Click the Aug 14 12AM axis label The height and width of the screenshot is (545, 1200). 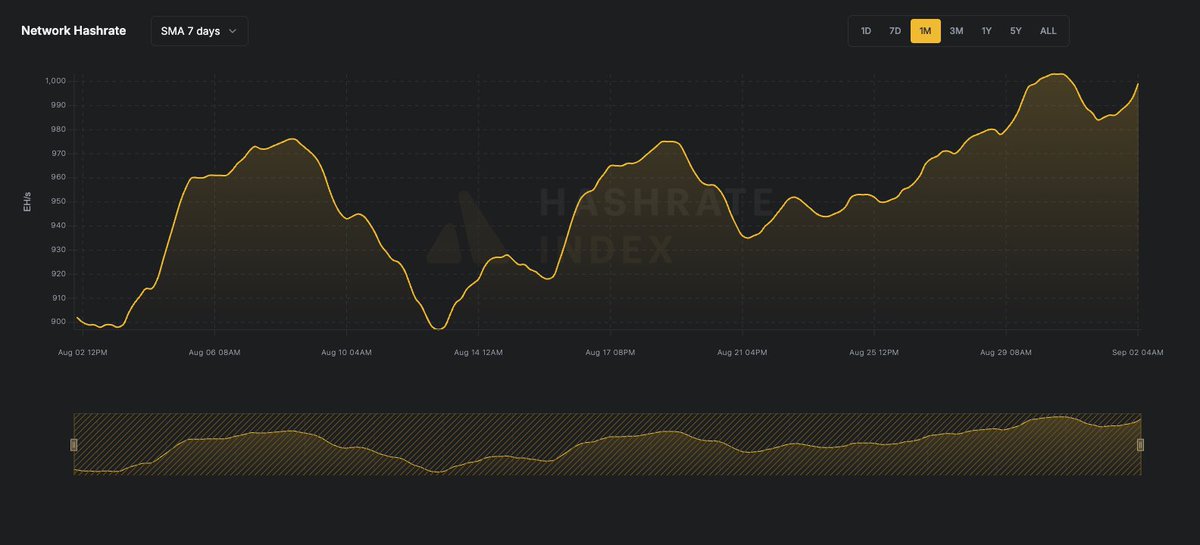click(478, 352)
